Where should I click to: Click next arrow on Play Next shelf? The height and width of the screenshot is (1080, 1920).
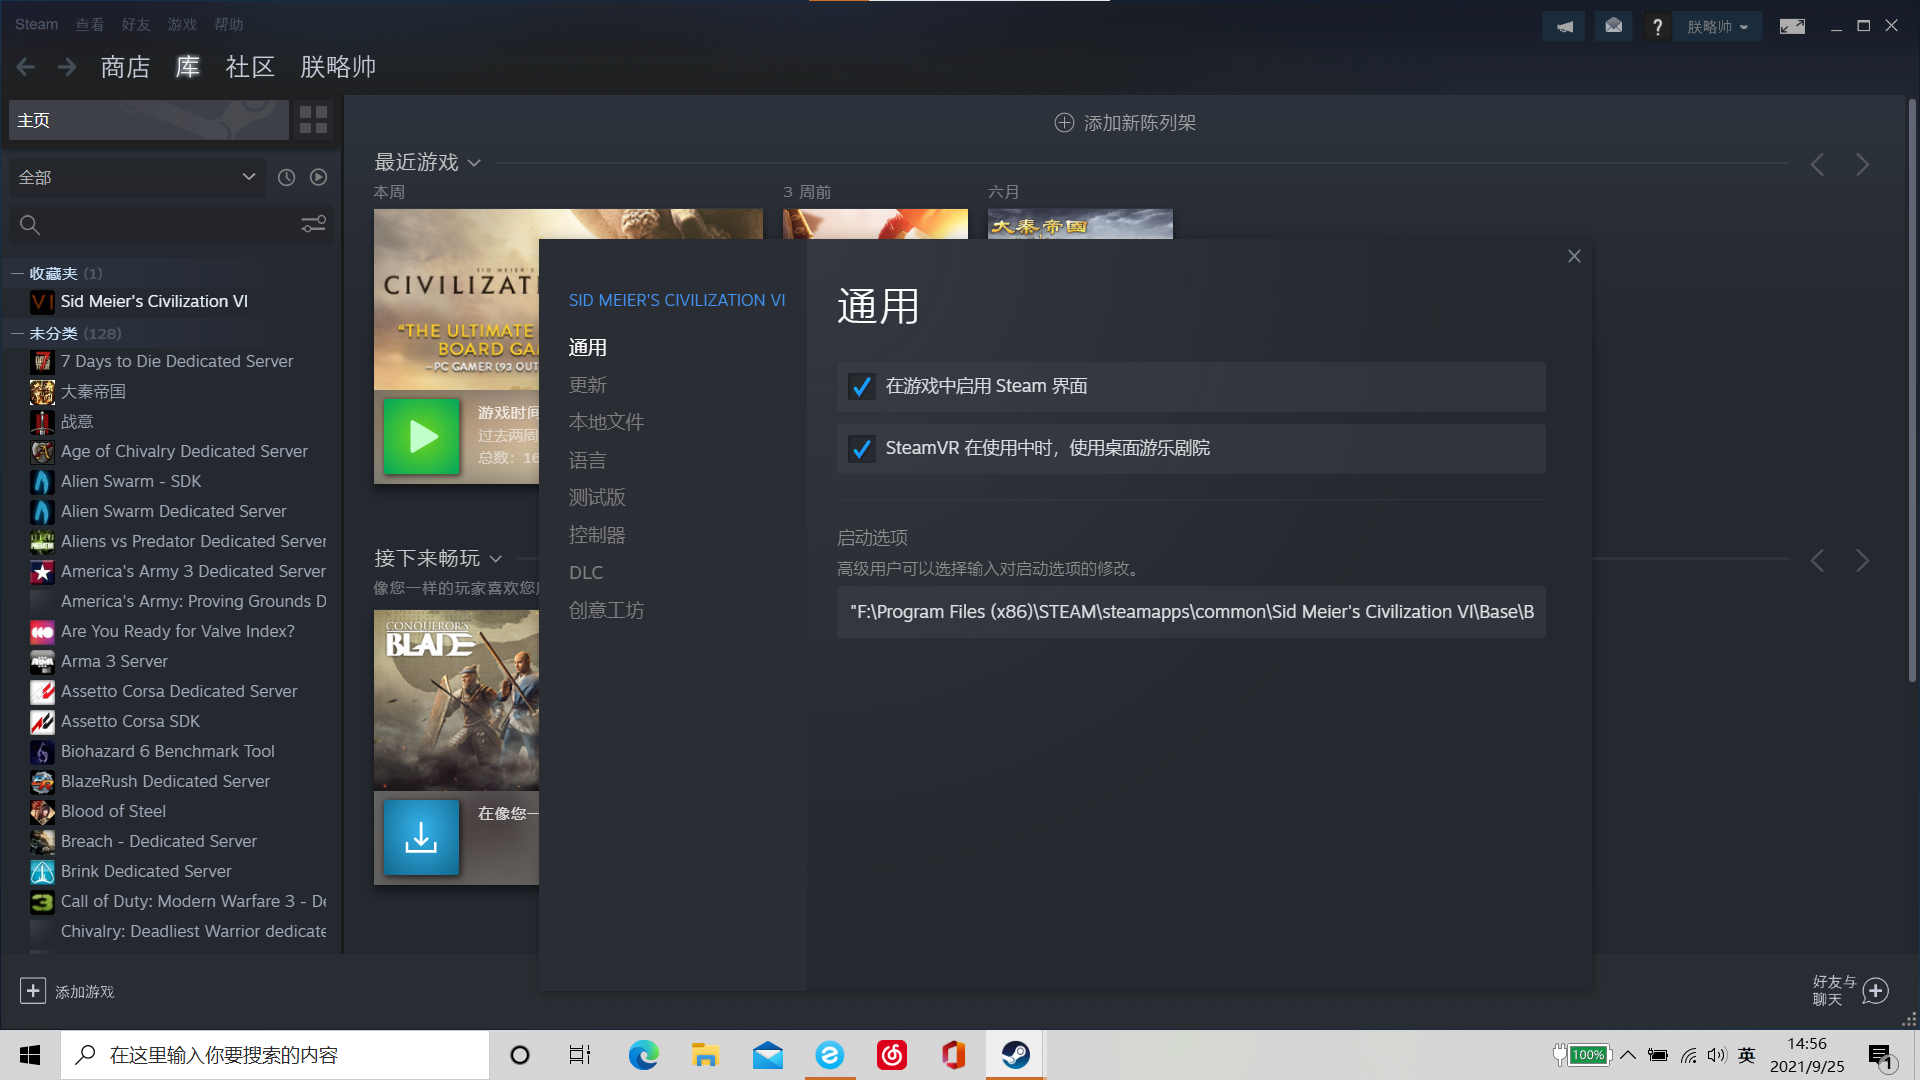click(x=1862, y=561)
